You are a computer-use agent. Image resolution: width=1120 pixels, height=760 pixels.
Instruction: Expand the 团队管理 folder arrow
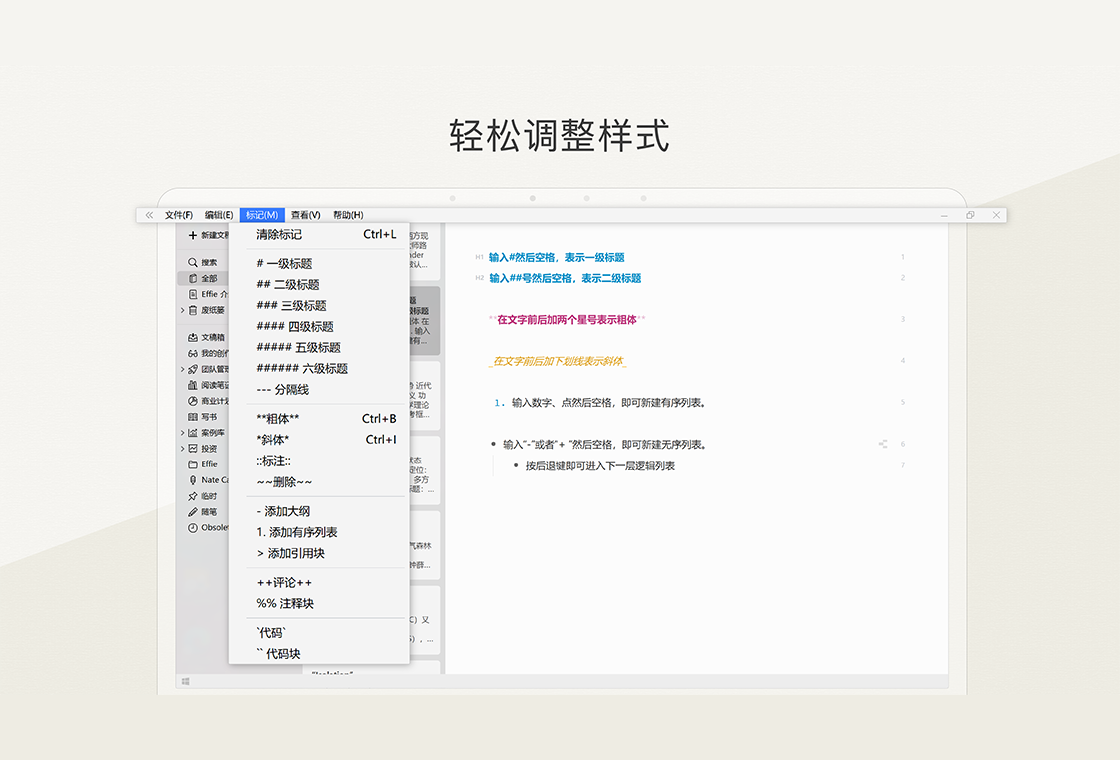pyautogui.click(x=182, y=369)
